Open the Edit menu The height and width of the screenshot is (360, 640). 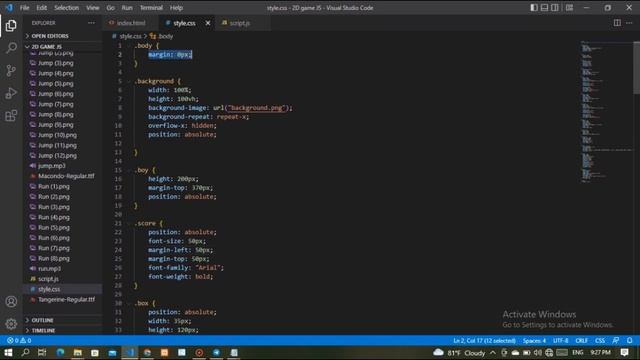[42, 7]
